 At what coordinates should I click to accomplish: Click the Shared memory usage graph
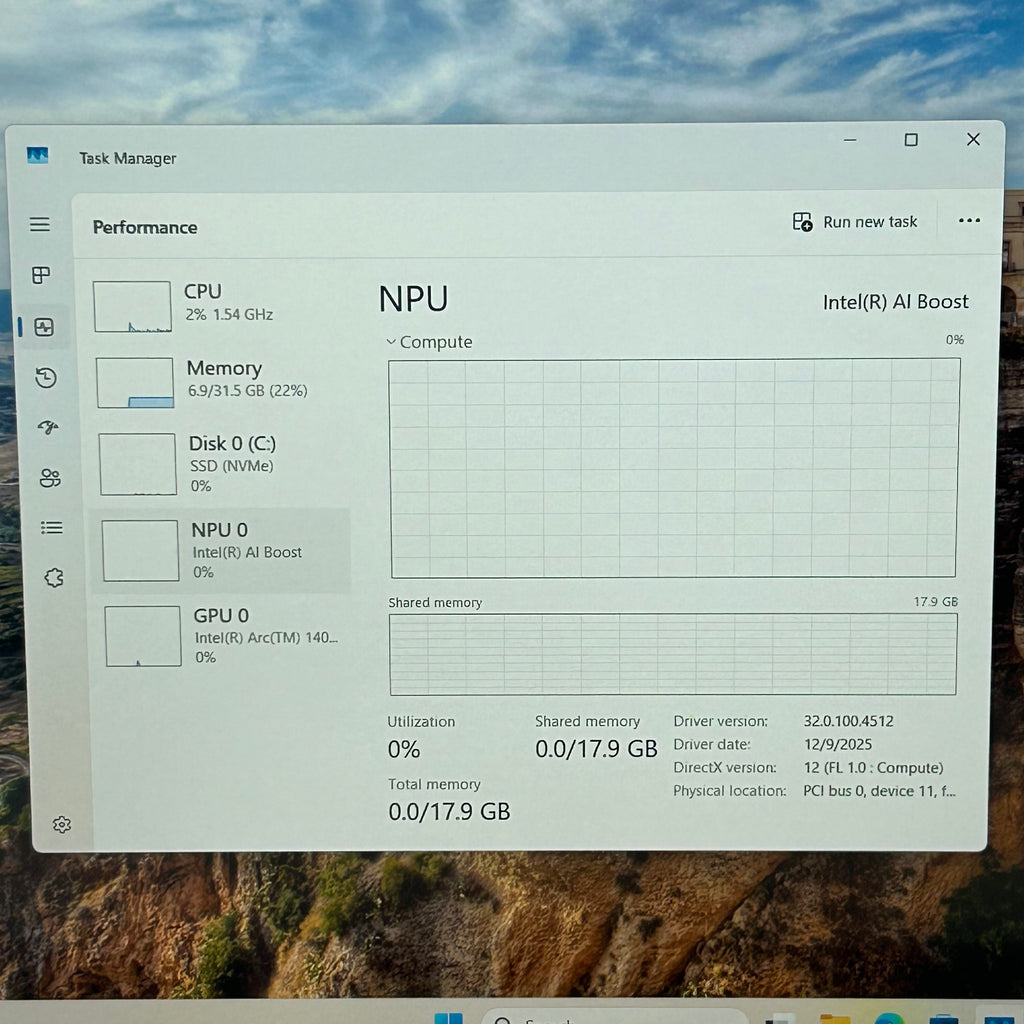coord(673,654)
